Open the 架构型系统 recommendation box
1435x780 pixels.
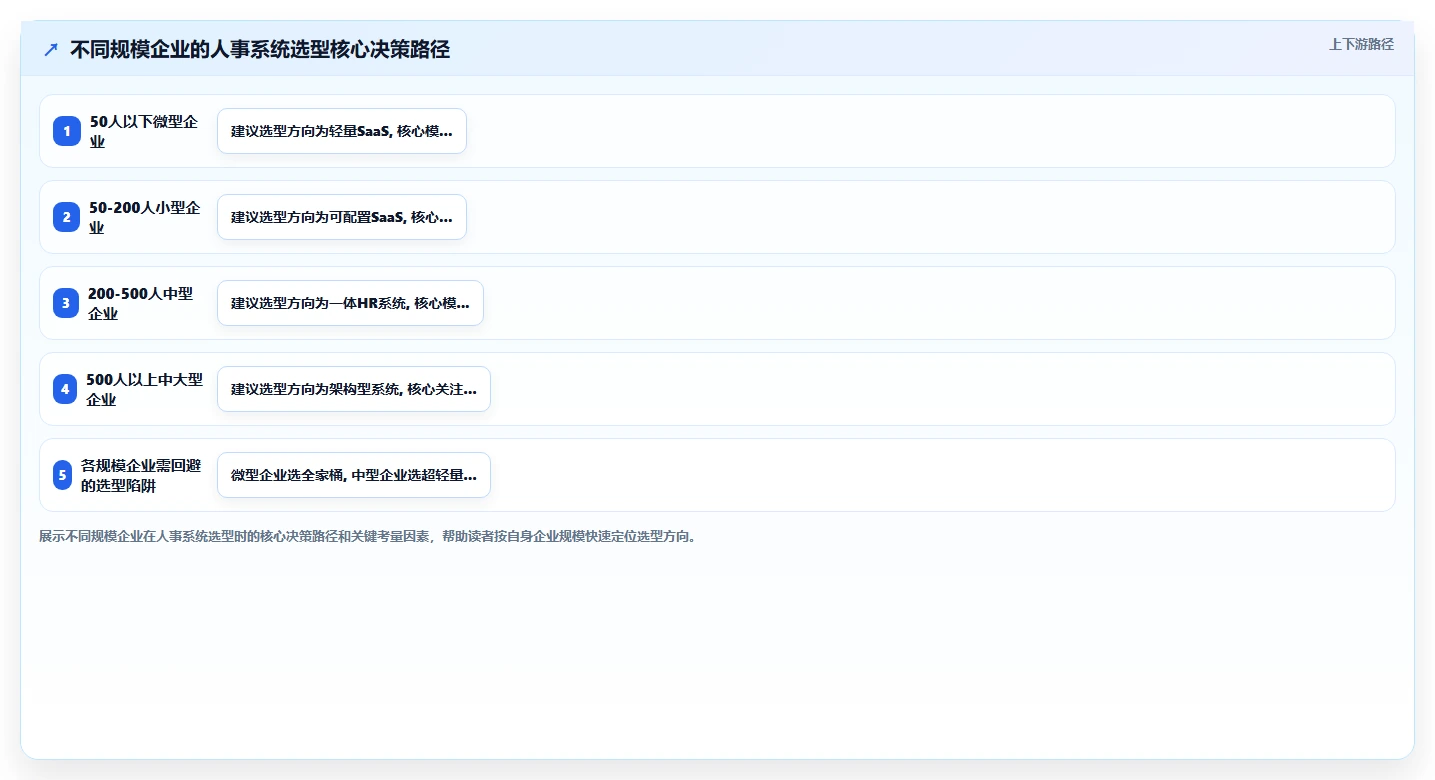point(354,389)
